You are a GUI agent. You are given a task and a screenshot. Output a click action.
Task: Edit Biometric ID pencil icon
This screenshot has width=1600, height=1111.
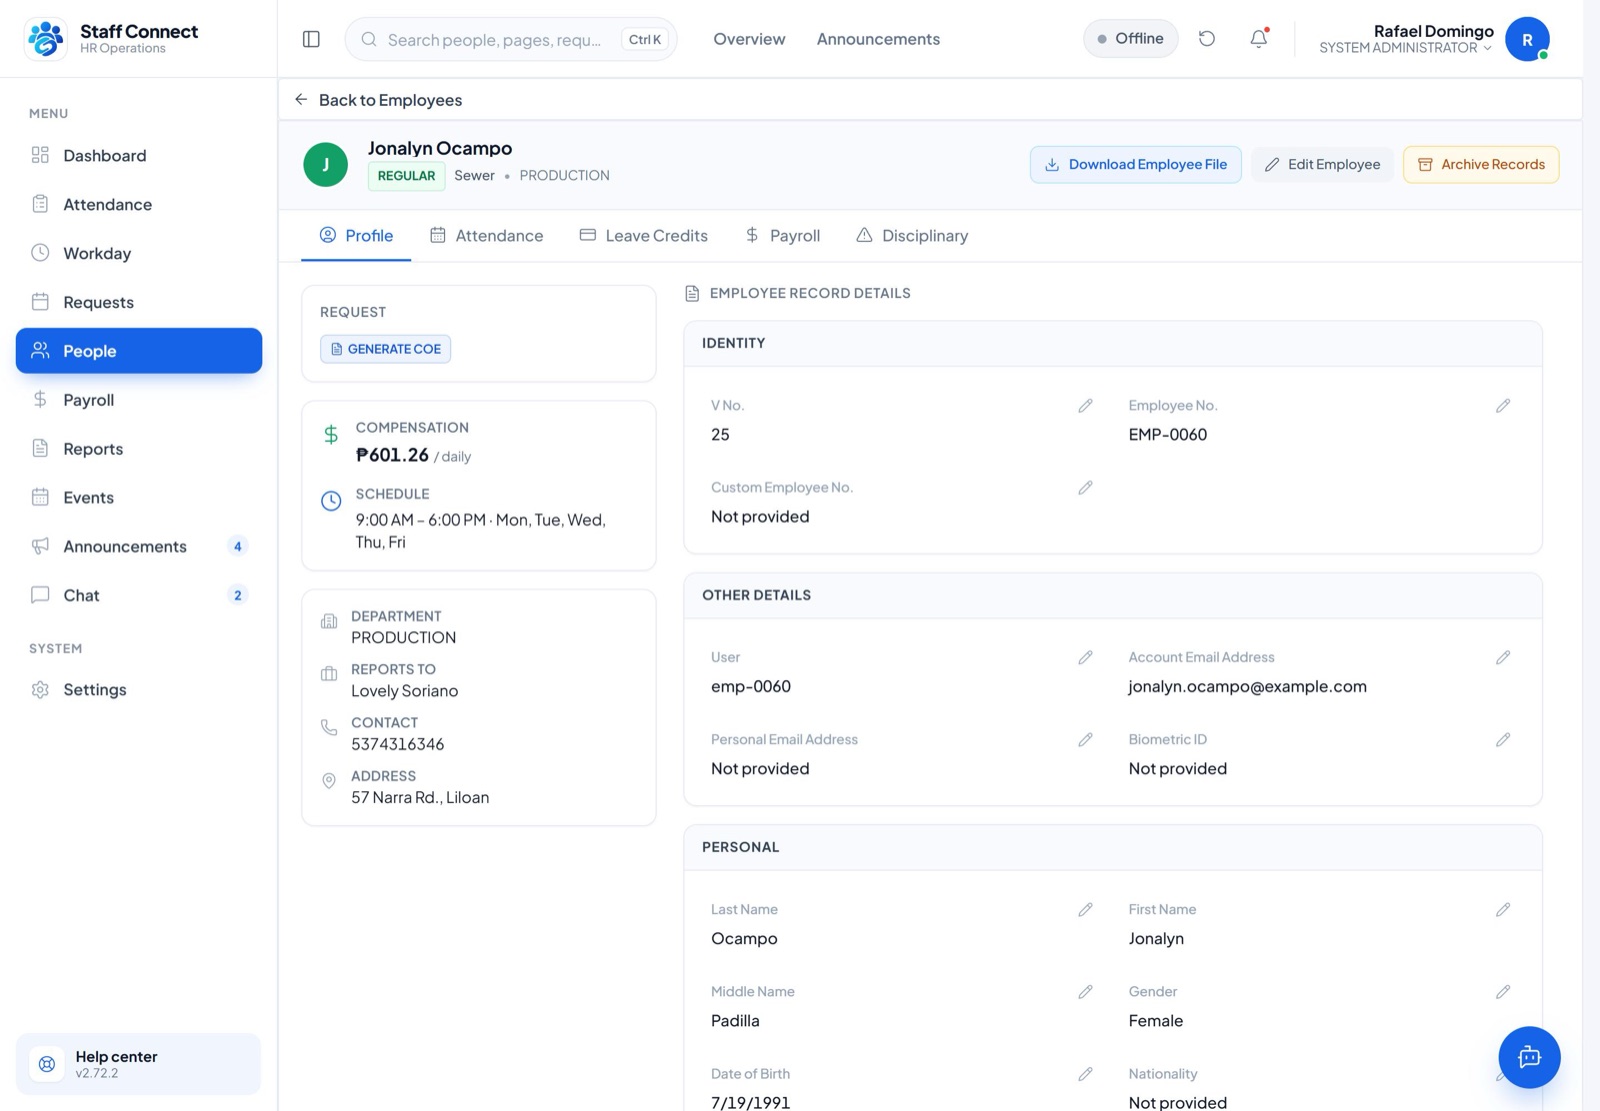[1503, 740]
